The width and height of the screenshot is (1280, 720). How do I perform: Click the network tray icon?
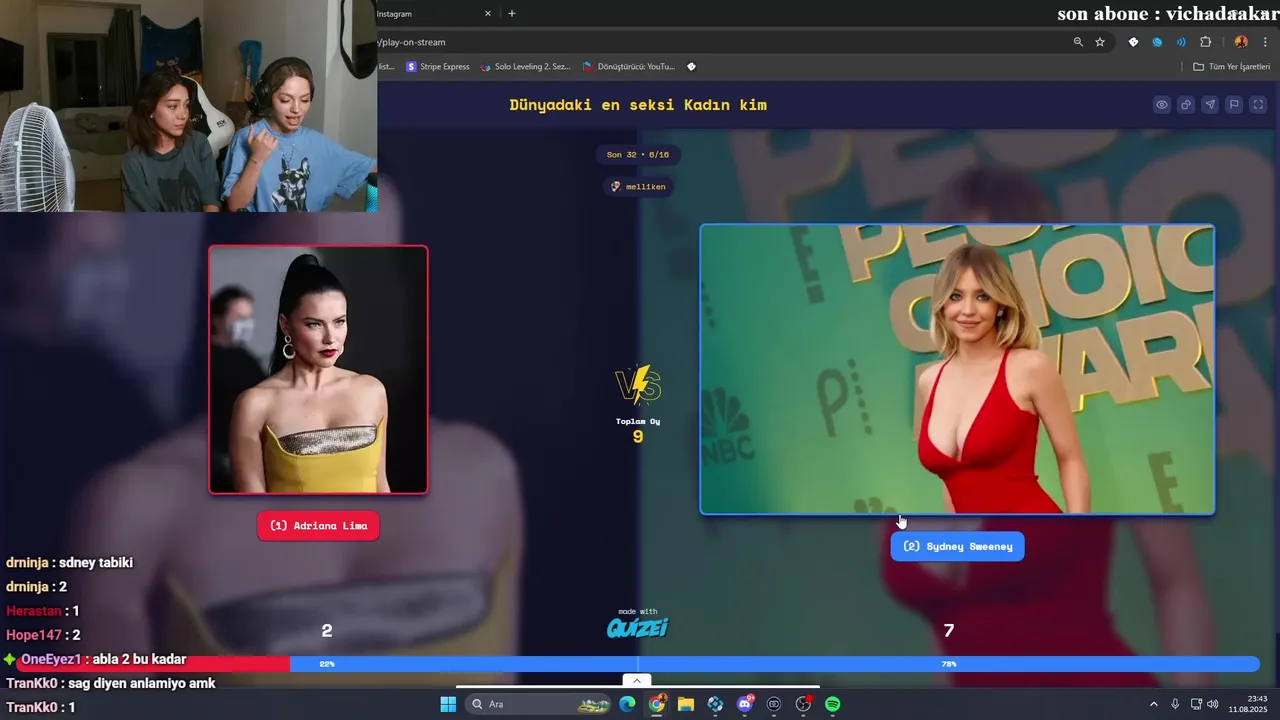click(1196, 704)
